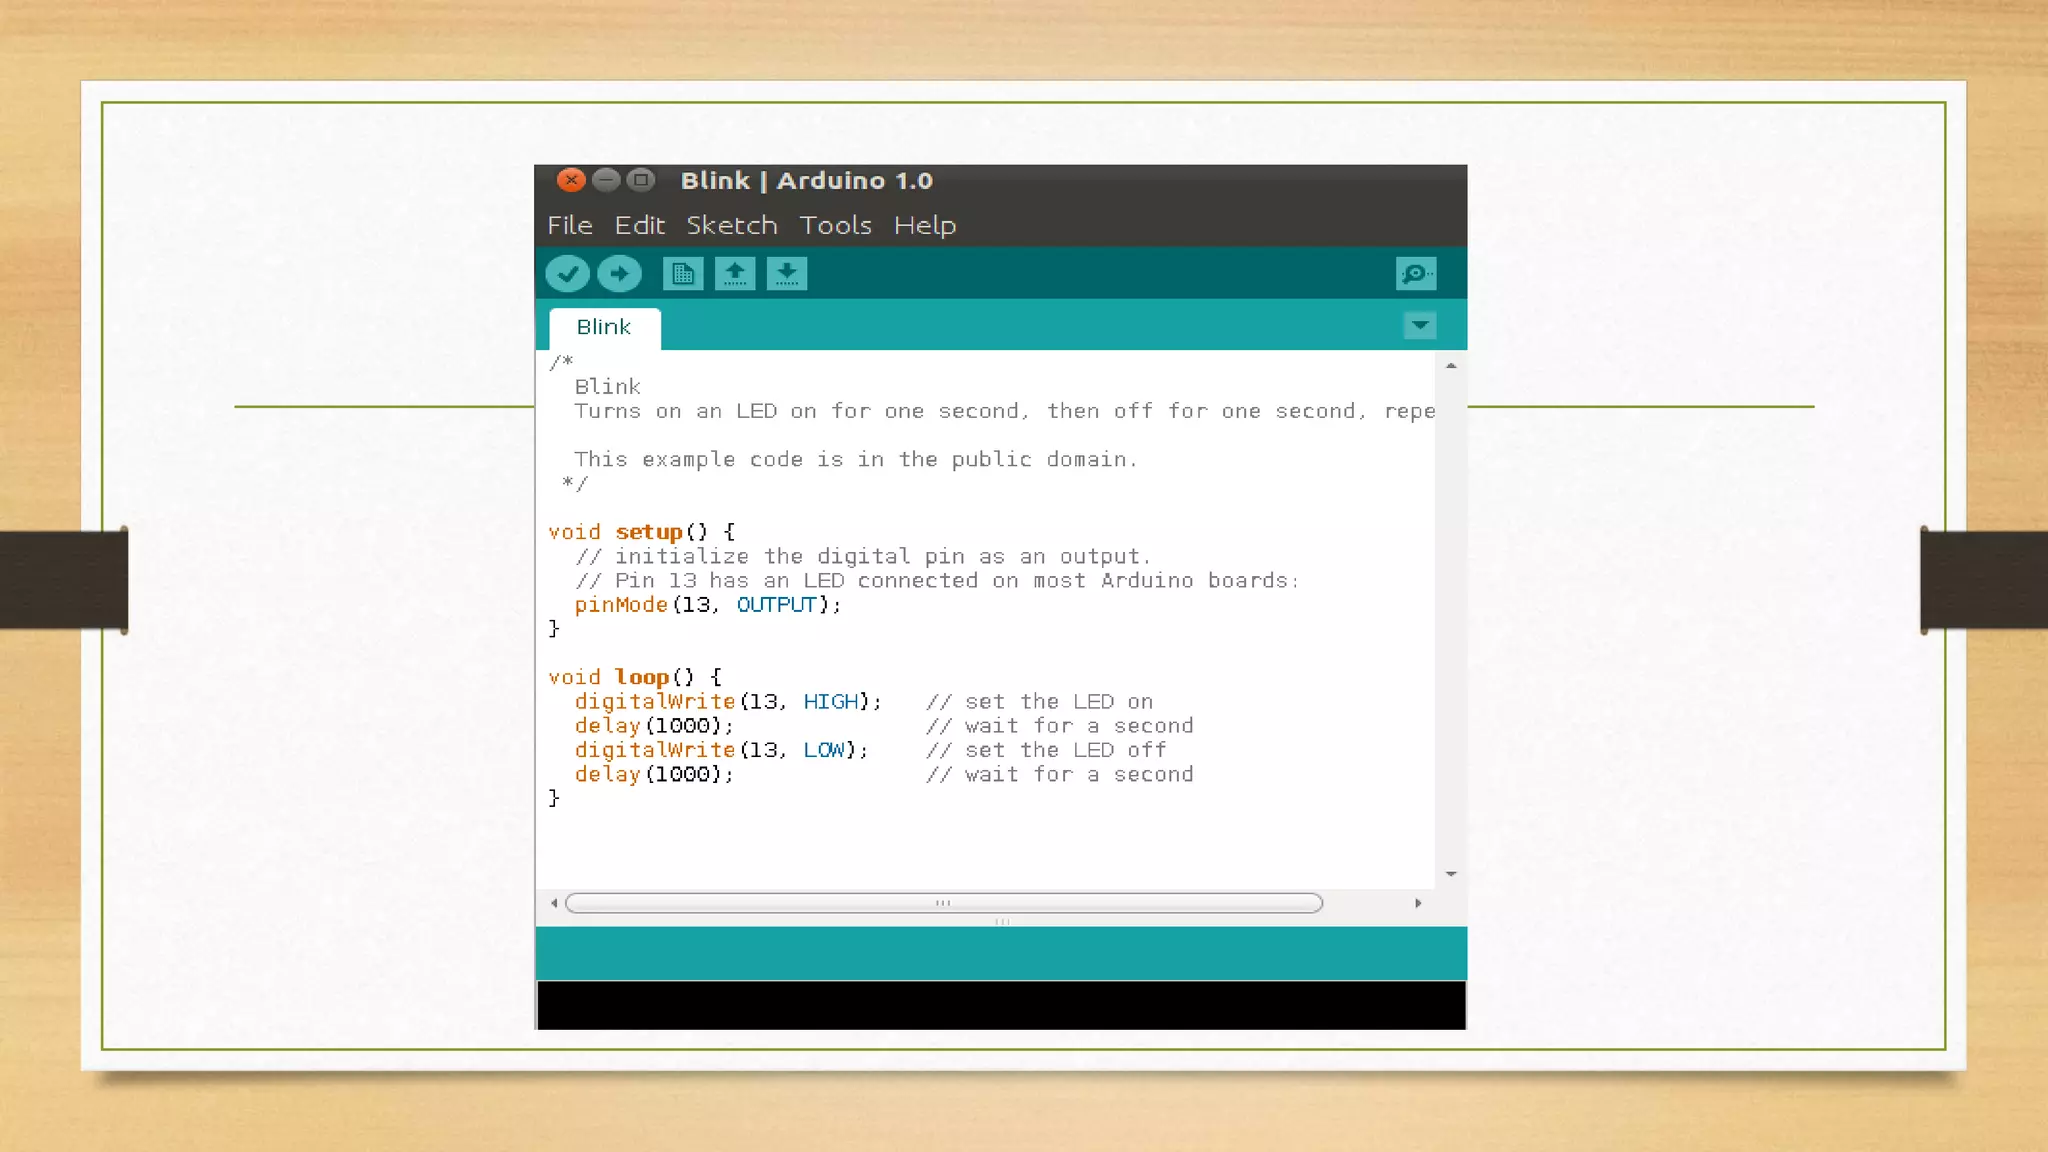The image size is (2048, 1152).
Task: Maximize the Arduino window
Action: (x=641, y=180)
